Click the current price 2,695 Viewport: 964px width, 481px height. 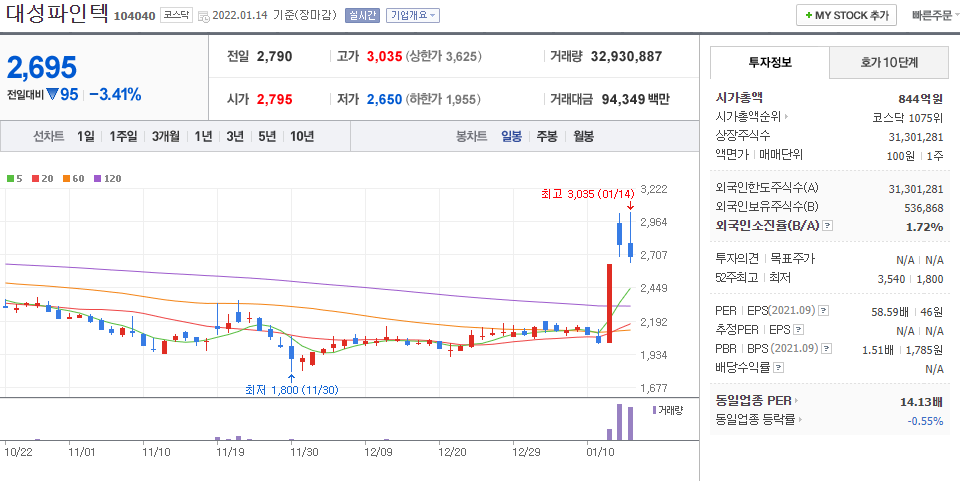point(42,68)
